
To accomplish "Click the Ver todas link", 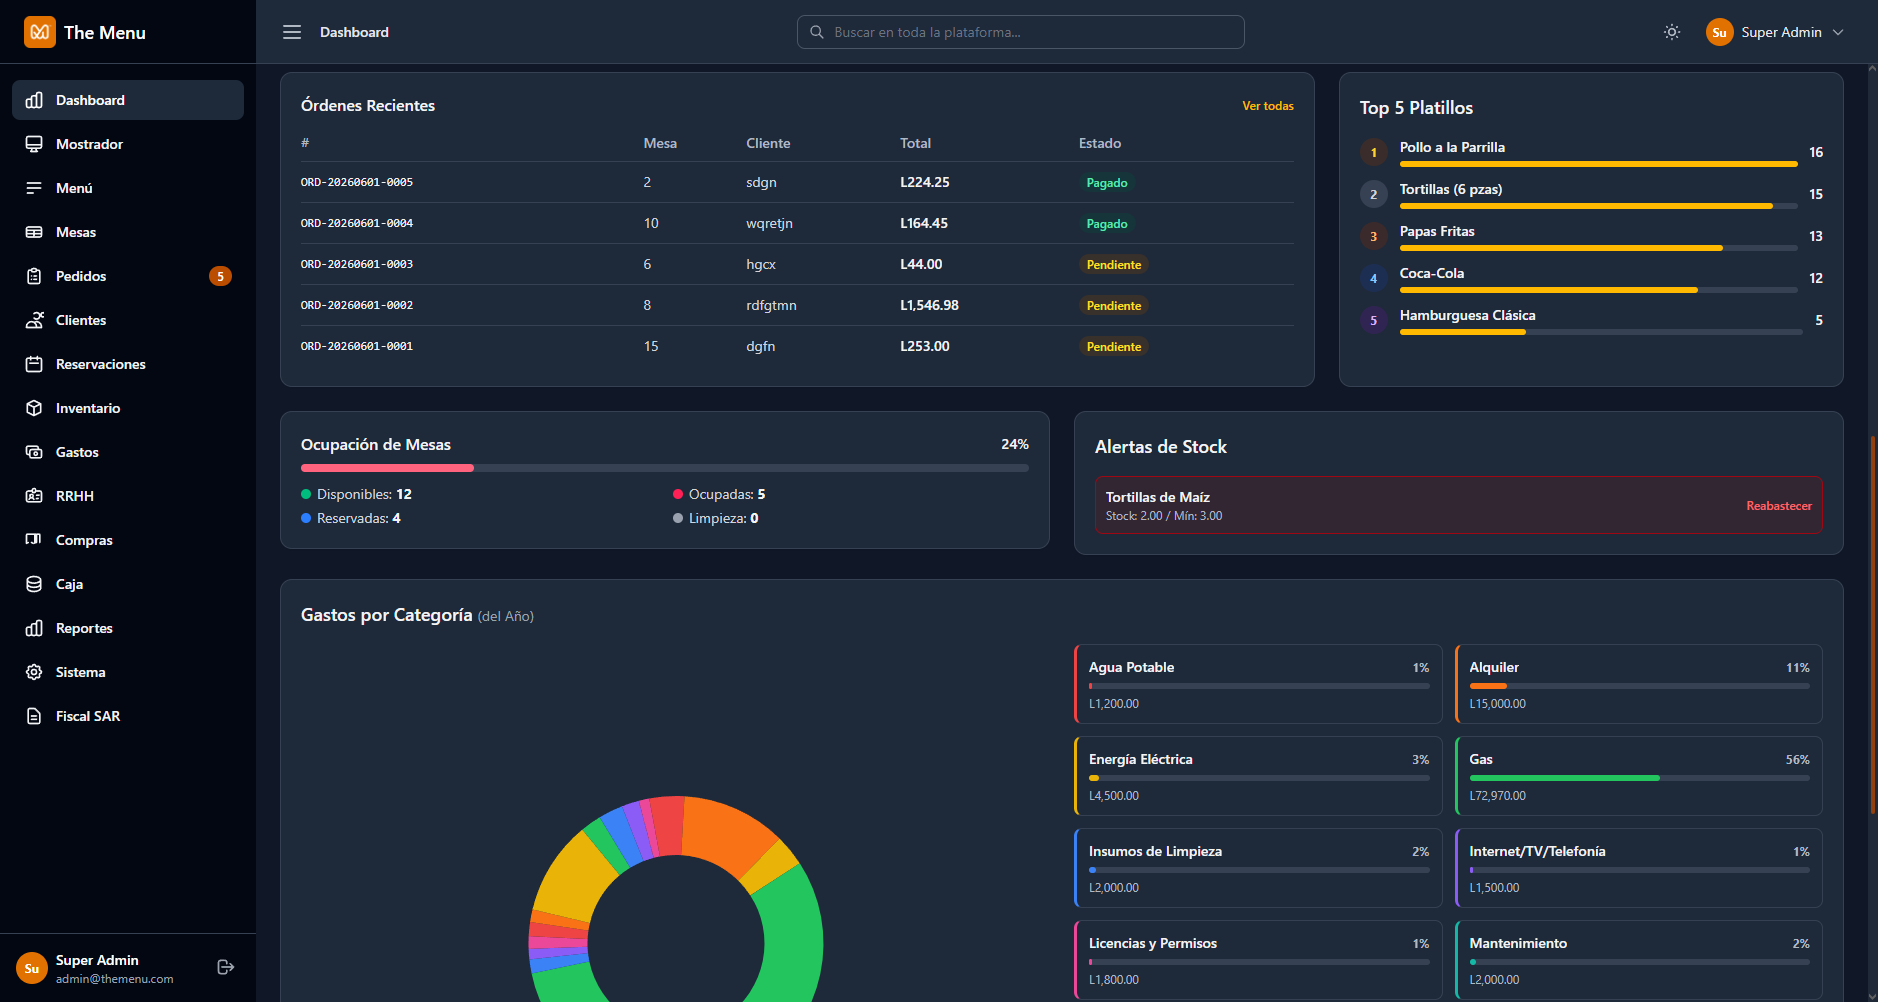I will tap(1268, 106).
